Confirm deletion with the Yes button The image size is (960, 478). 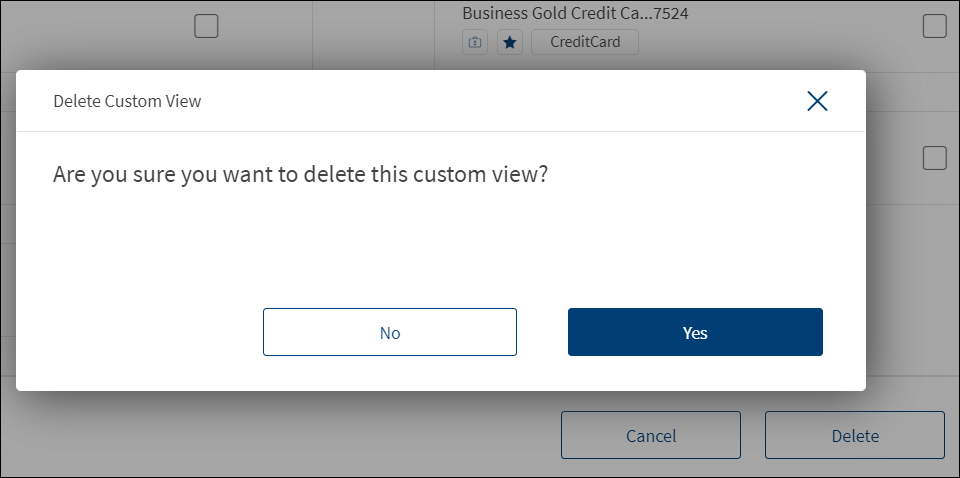tap(695, 332)
